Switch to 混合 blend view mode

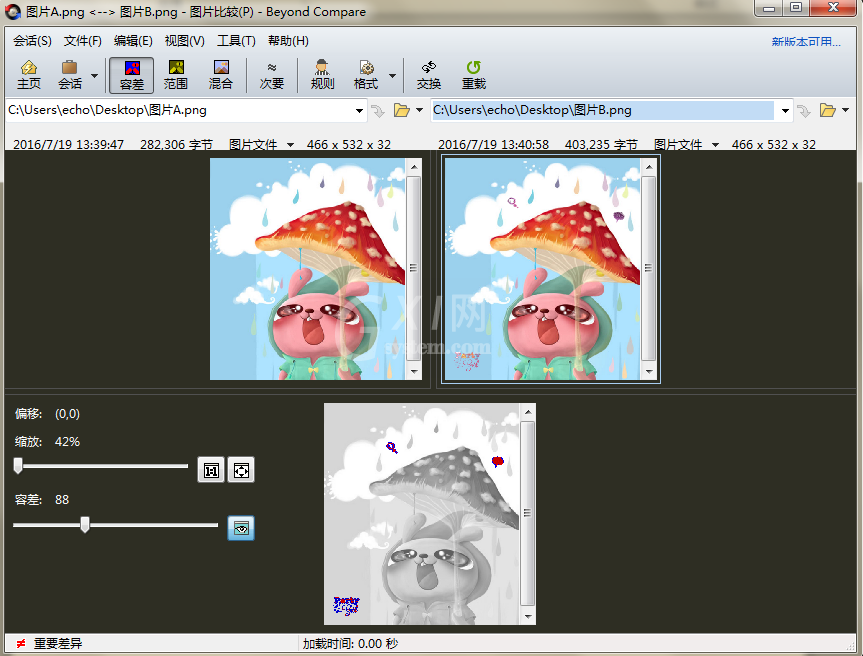[x=221, y=75]
